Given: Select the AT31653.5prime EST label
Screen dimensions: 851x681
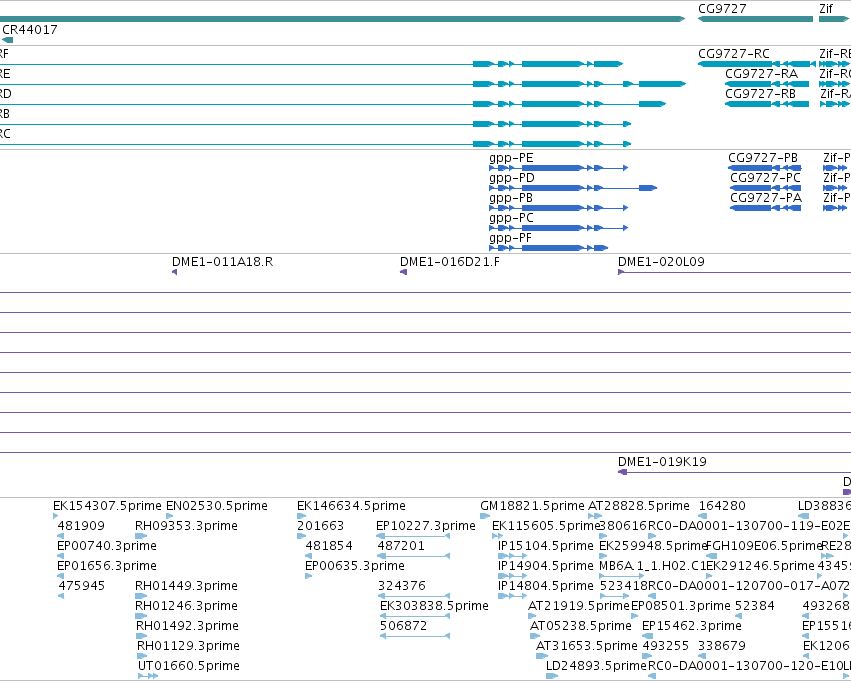Looking at the screenshot, I should 587,647.
